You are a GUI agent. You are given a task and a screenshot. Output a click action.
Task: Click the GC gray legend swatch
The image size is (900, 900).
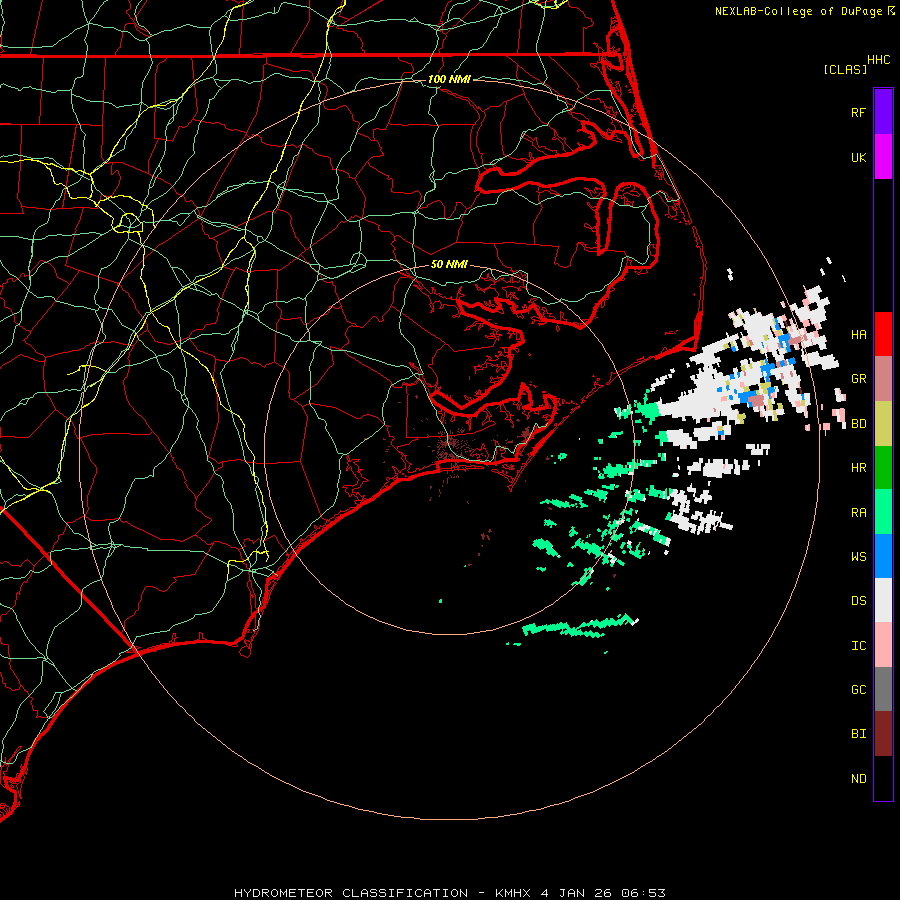[883, 689]
